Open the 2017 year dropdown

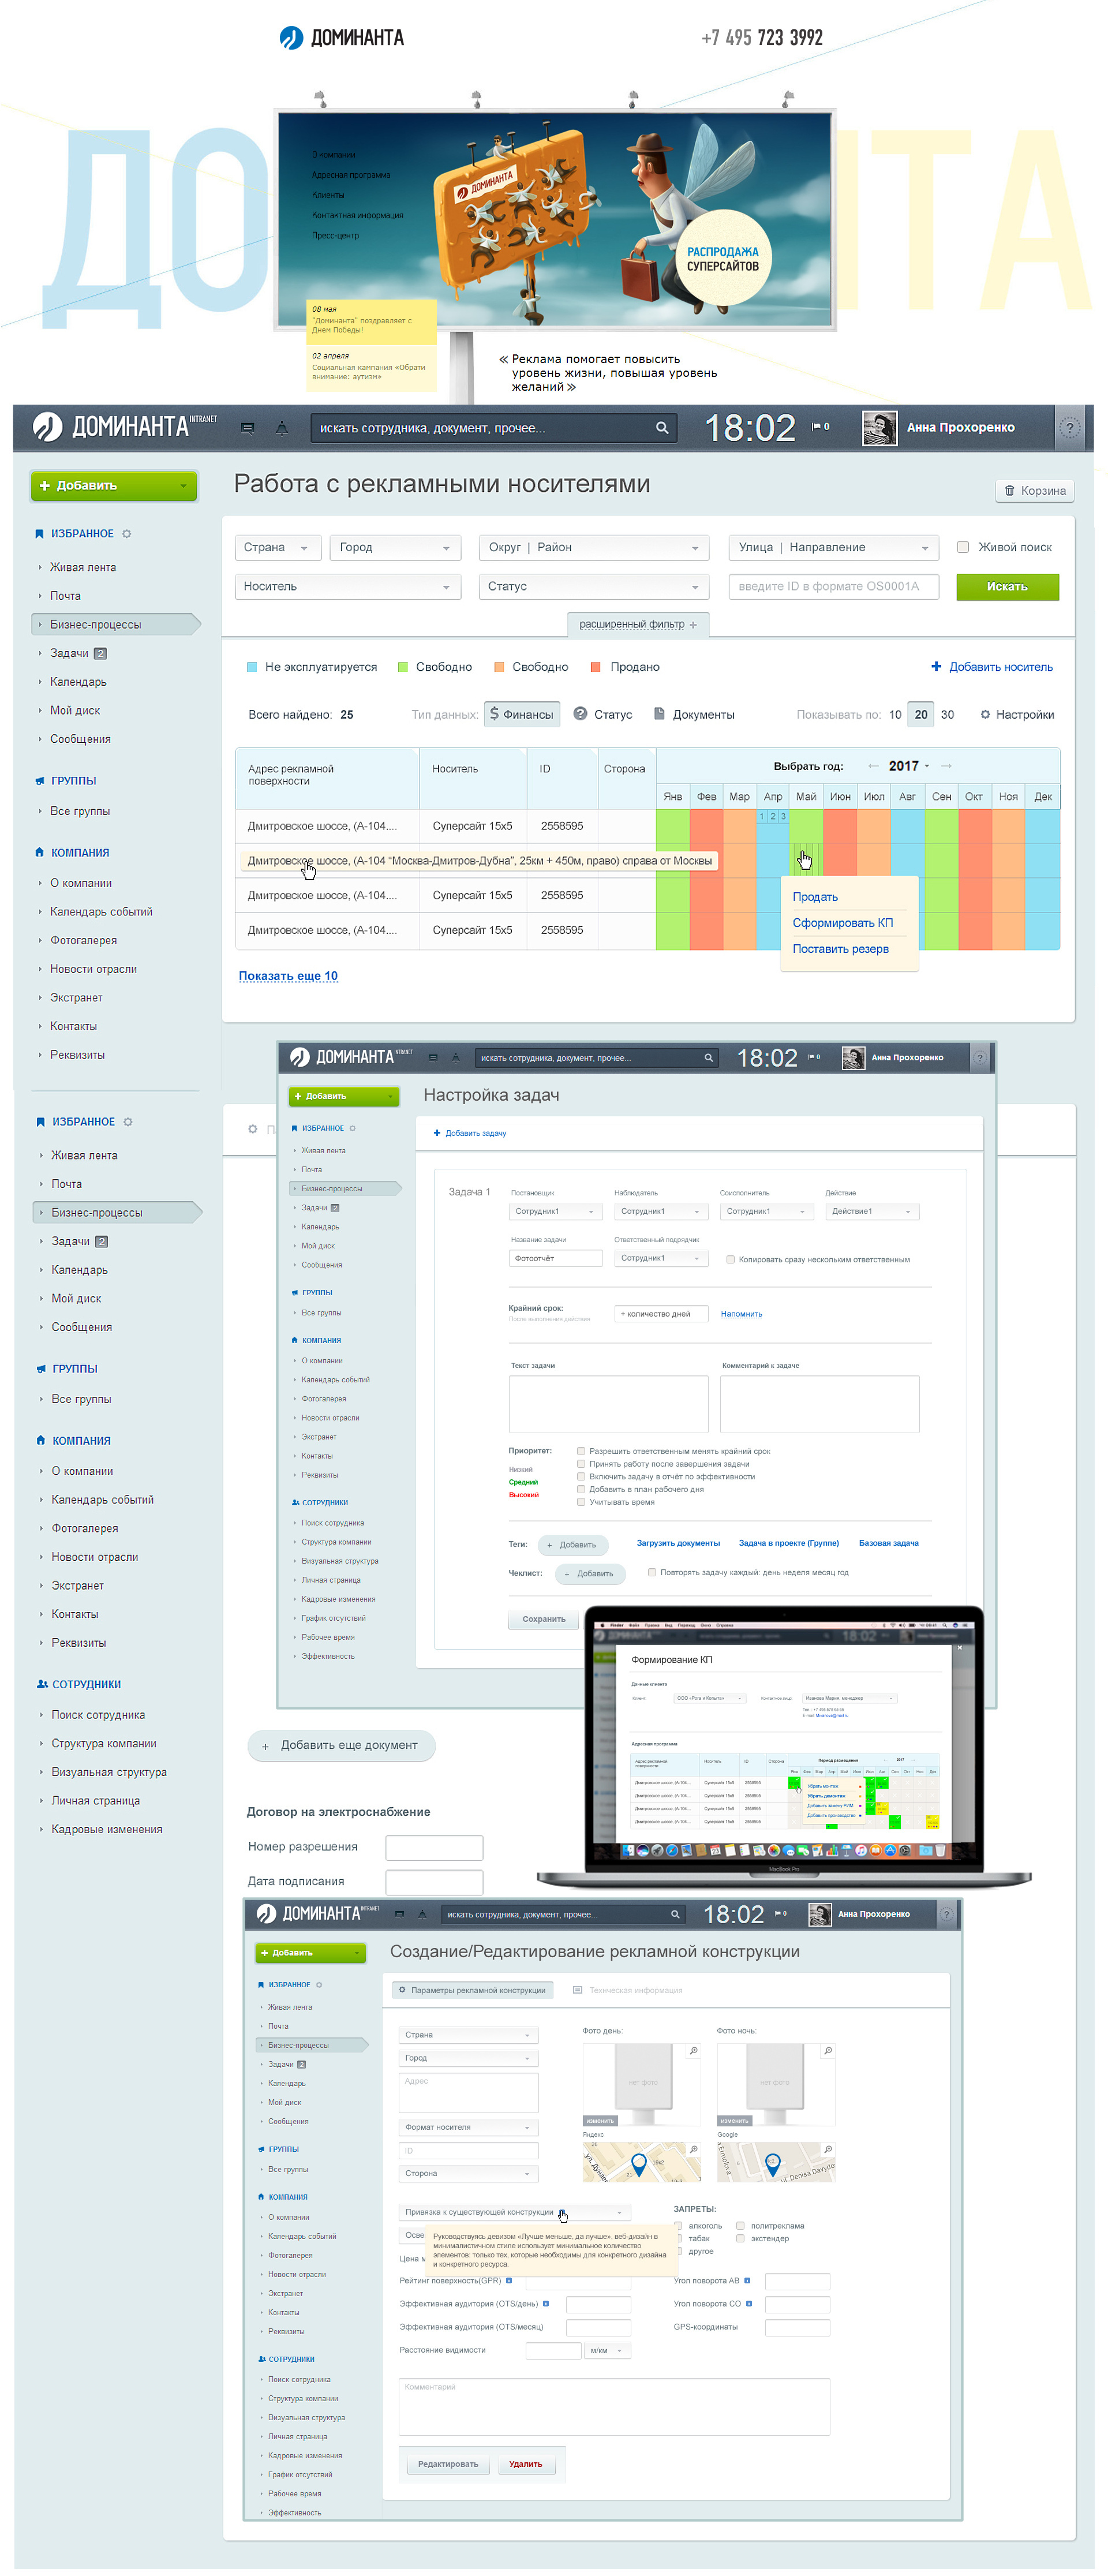tap(909, 766)
